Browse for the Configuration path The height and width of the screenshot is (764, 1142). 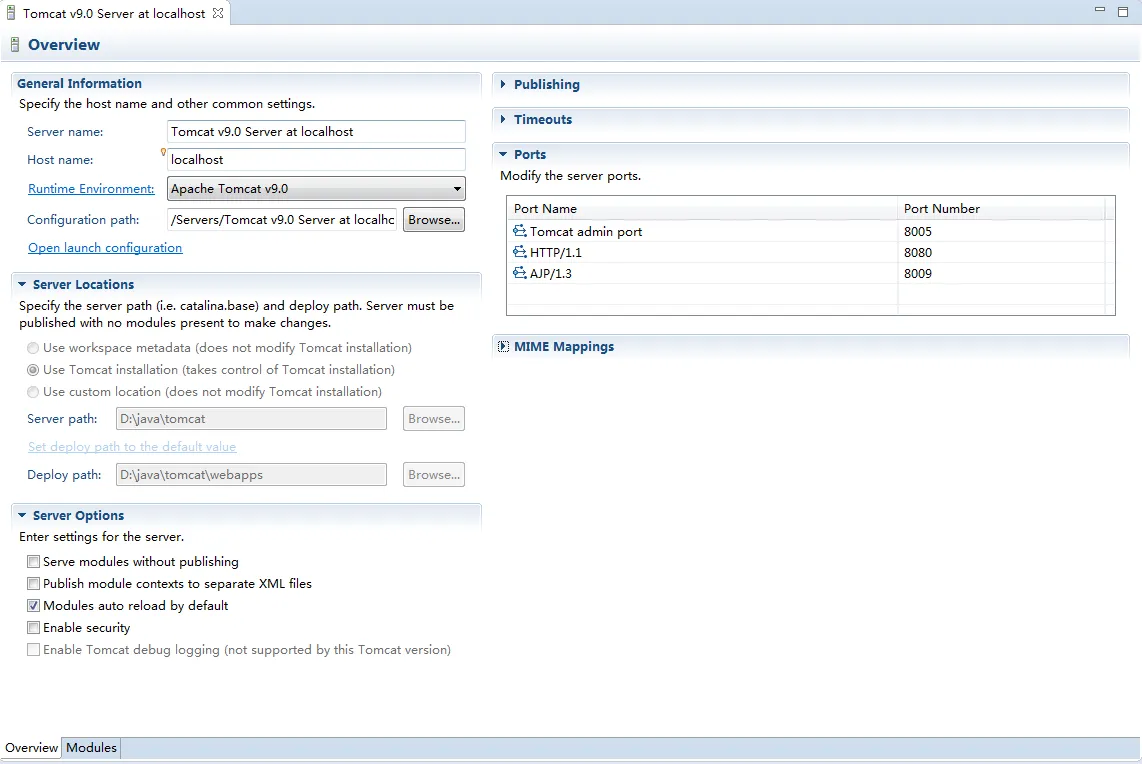pyautogui.click(x=434, y=220)
